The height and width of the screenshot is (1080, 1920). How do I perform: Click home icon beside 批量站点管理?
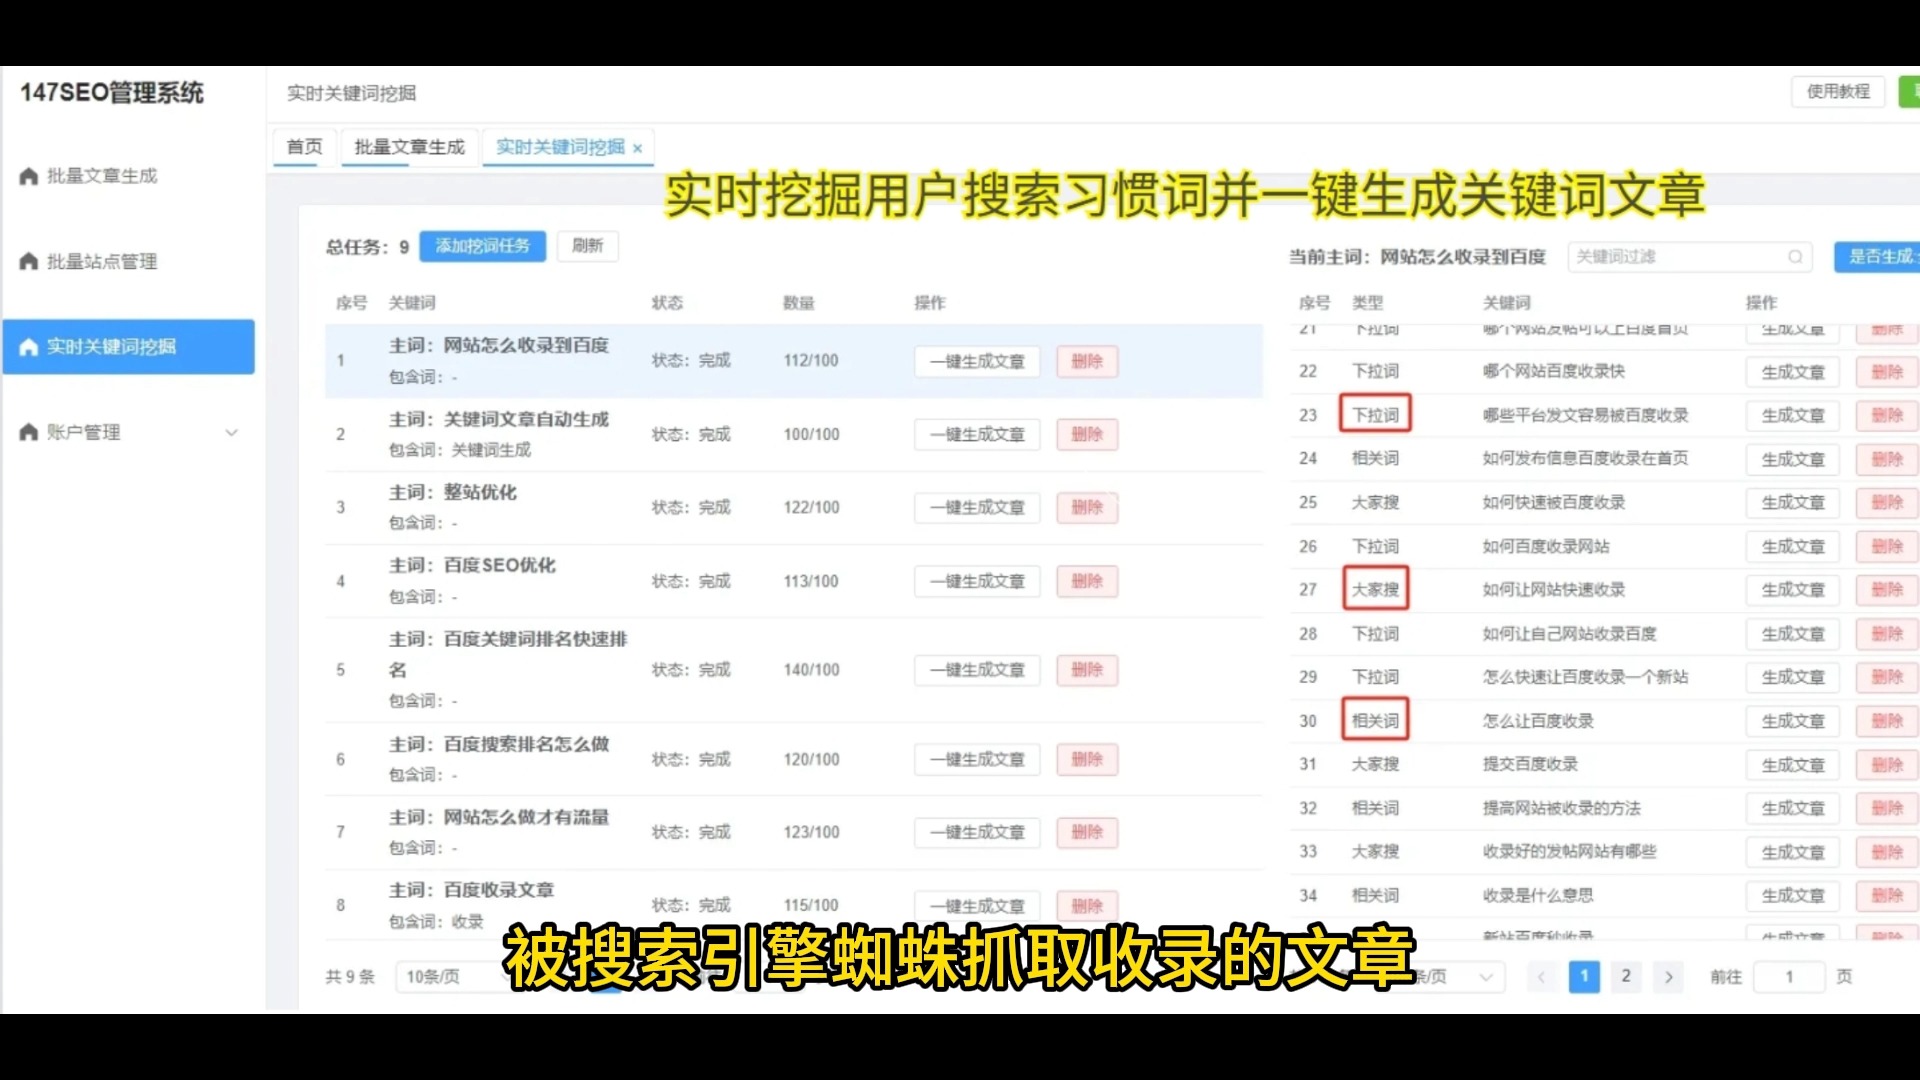(29, 262)
